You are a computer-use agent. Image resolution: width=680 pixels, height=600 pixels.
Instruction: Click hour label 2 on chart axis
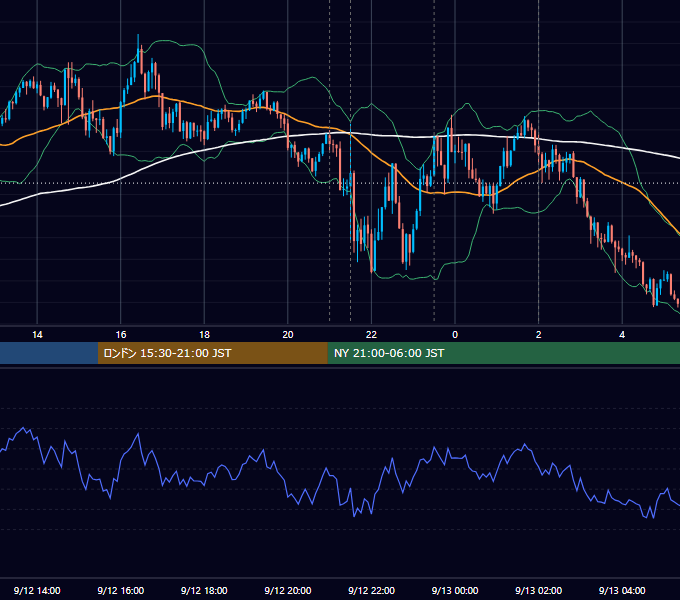[x=539, y=335]
